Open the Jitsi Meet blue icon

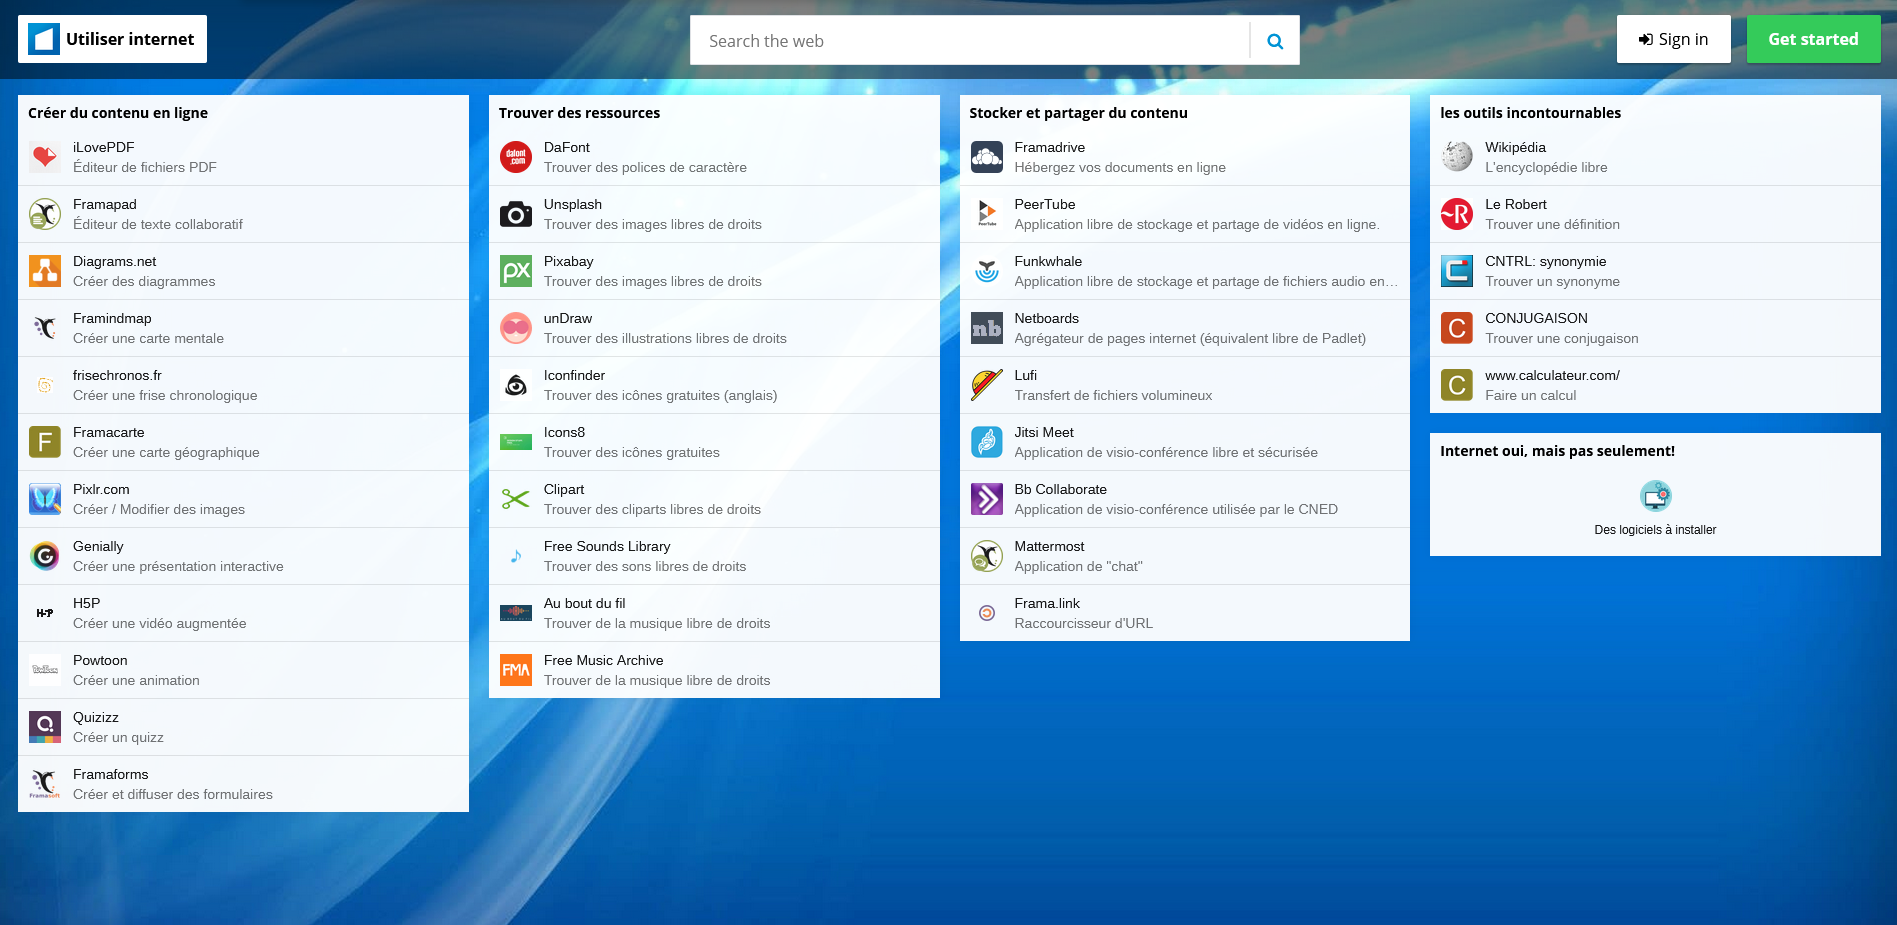pyautogui.click(x=987, y=442)
